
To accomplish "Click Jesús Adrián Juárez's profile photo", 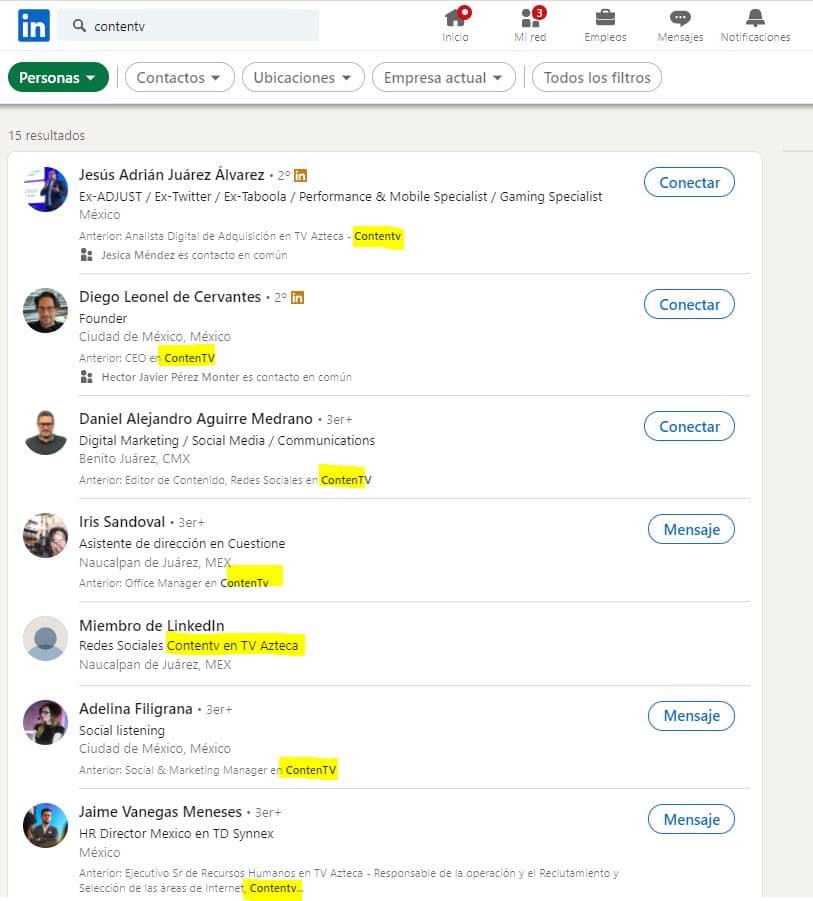I will point(45,189).
